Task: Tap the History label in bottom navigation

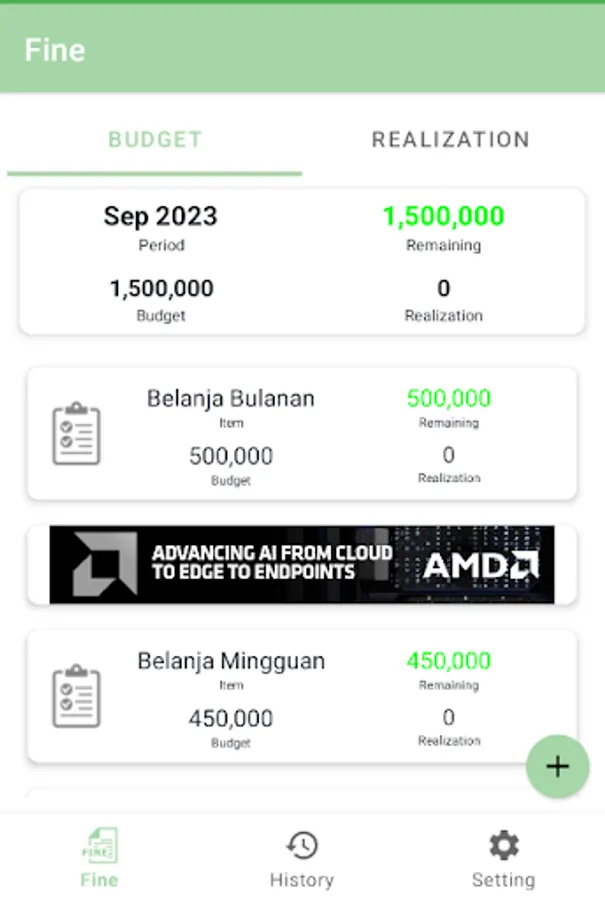Action: (301, 880)
